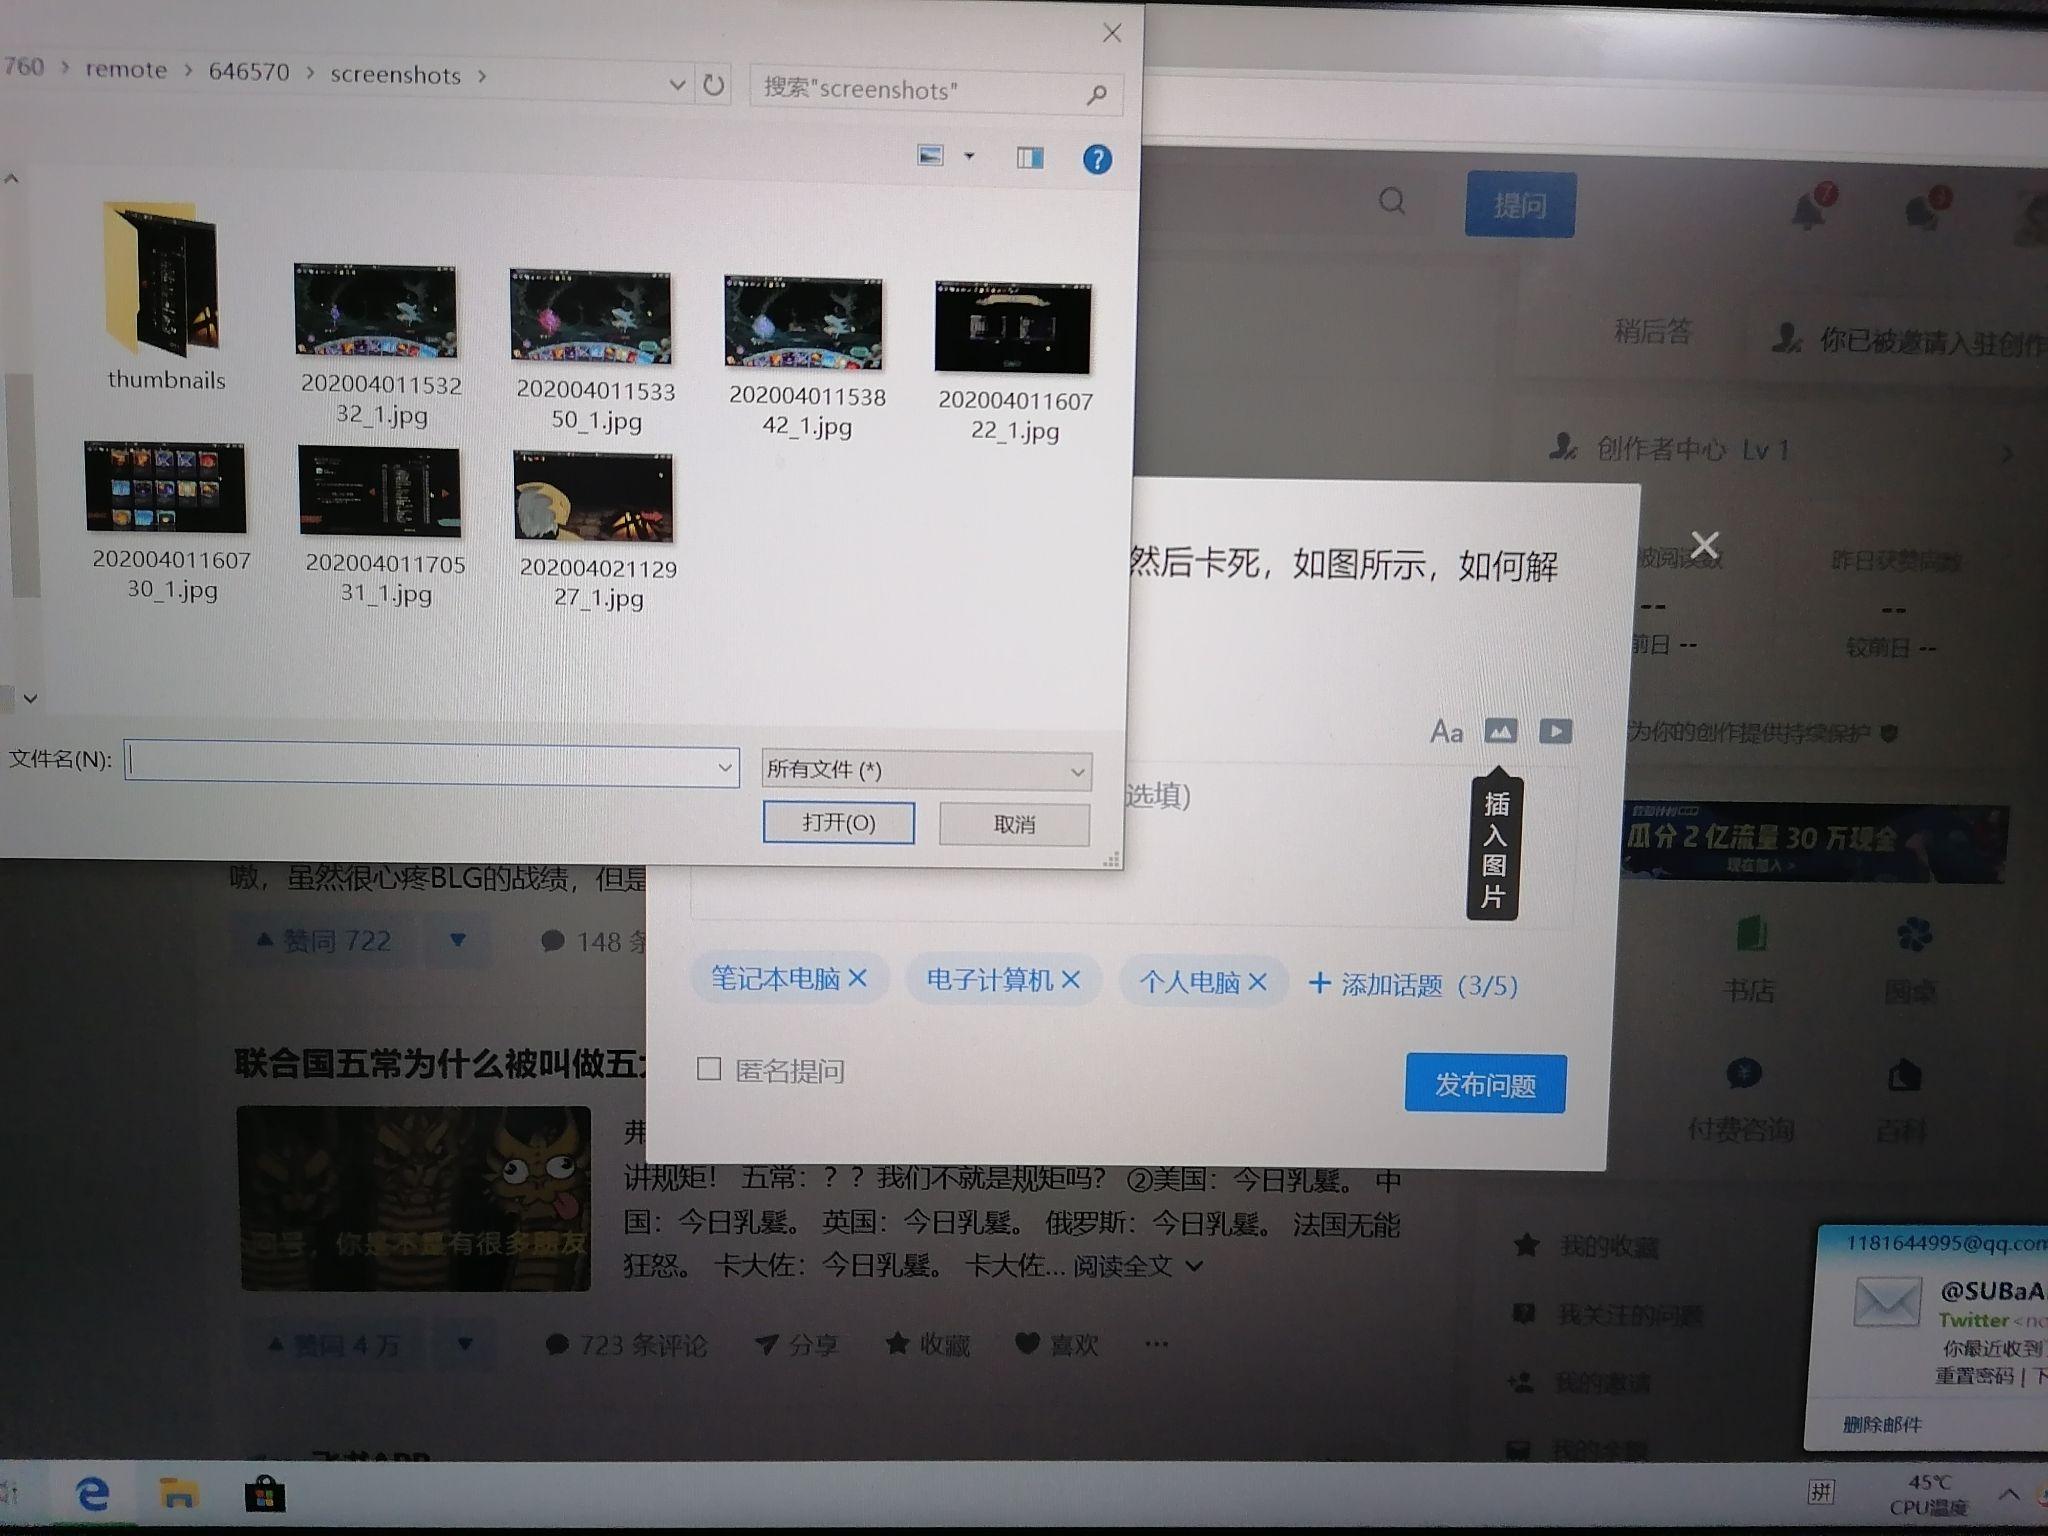Click the notification bell icon
Viewport: 2048px width, 1536px height.
pyautogui.click(x=1808, y=210)
